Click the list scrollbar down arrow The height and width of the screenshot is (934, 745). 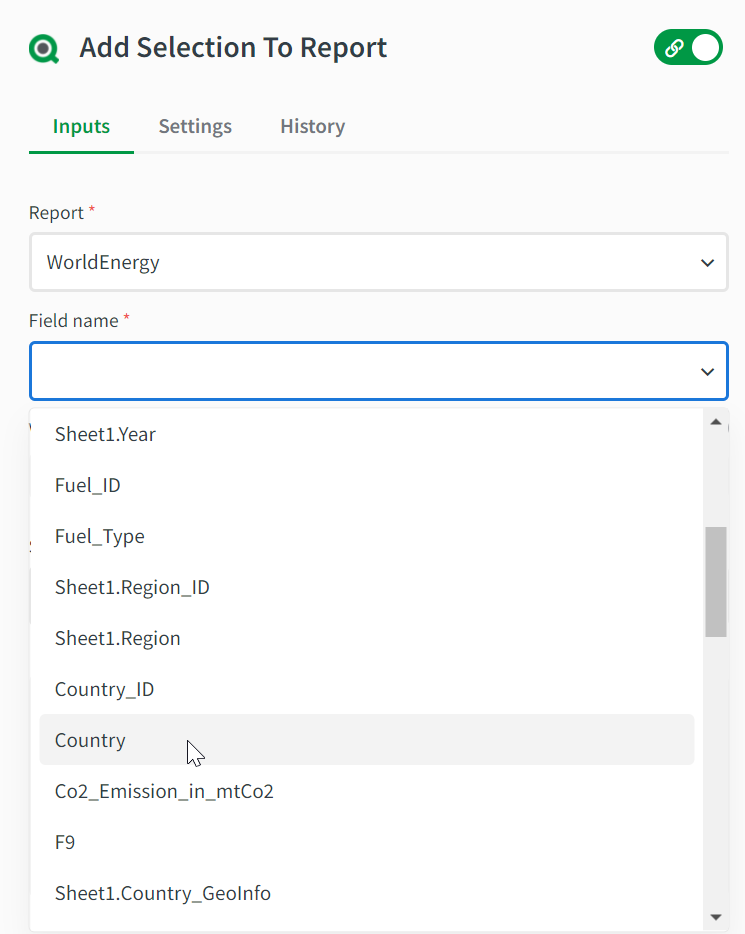[715, 916]
